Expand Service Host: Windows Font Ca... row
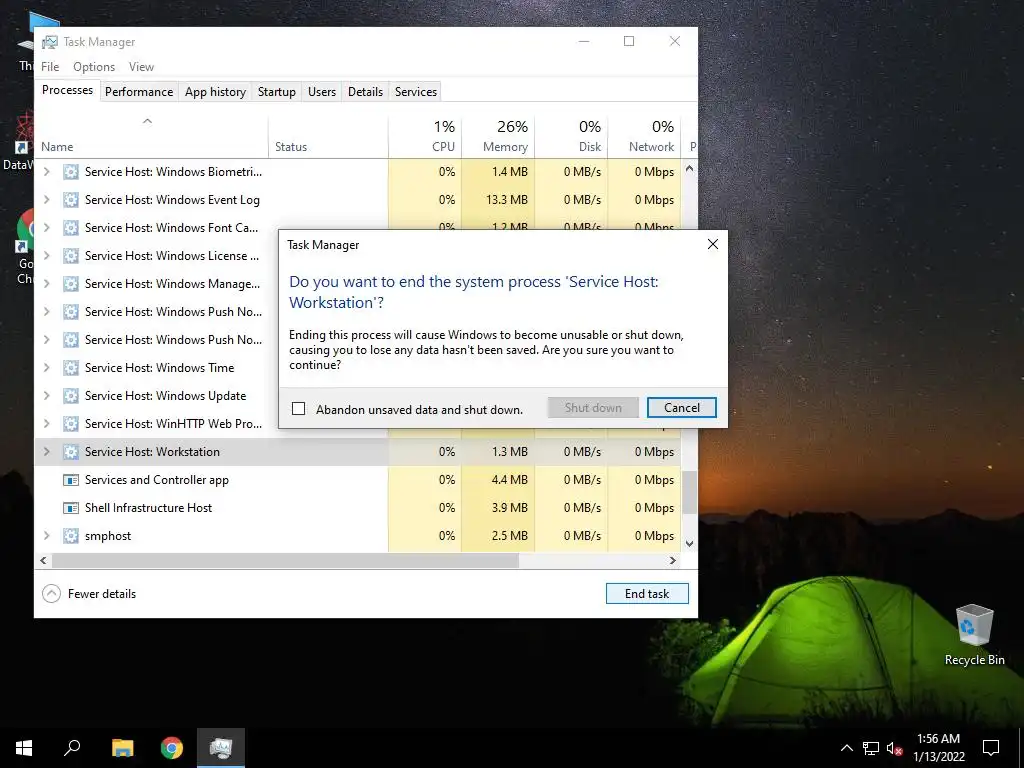Screen dimensions: 1024x768 tap(46, 228)
